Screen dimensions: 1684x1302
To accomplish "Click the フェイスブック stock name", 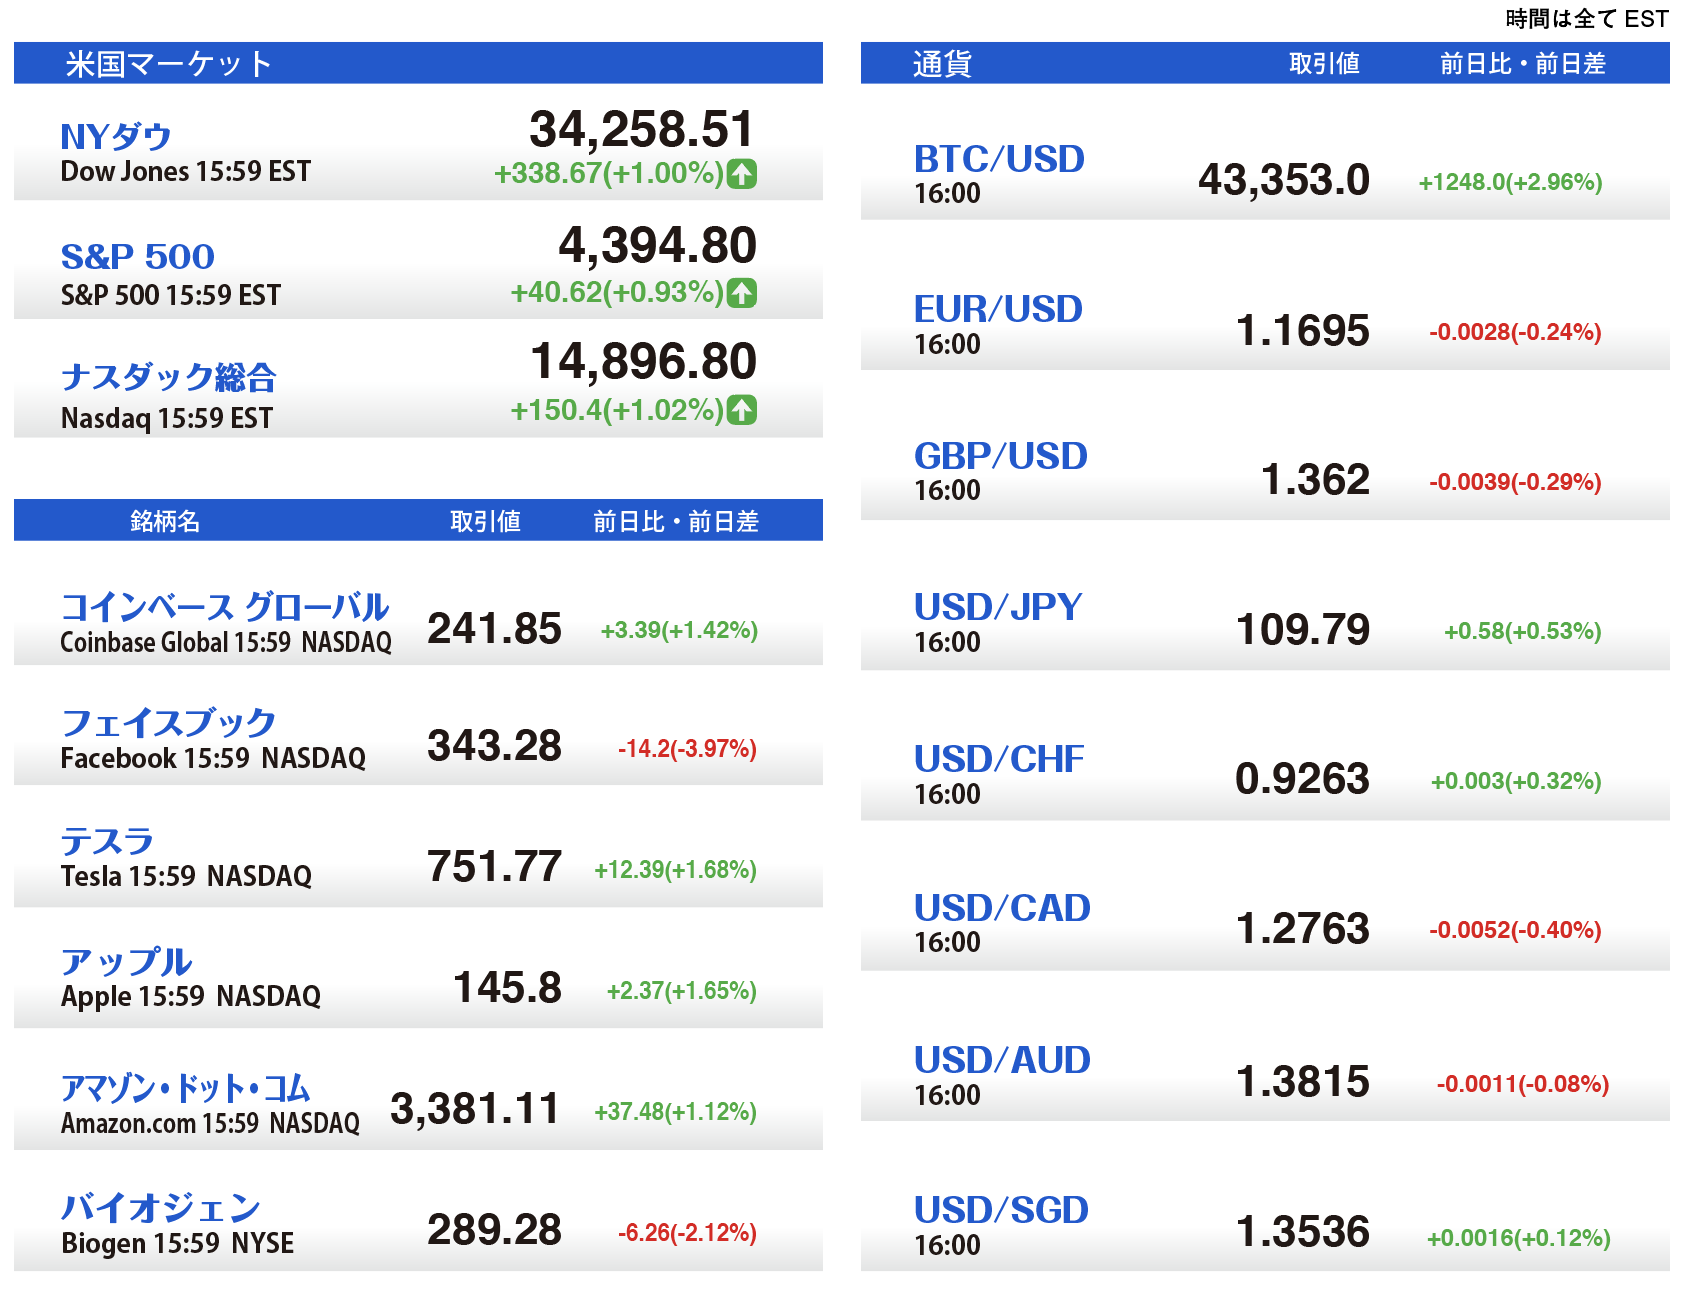I will [x=168, y=722].
